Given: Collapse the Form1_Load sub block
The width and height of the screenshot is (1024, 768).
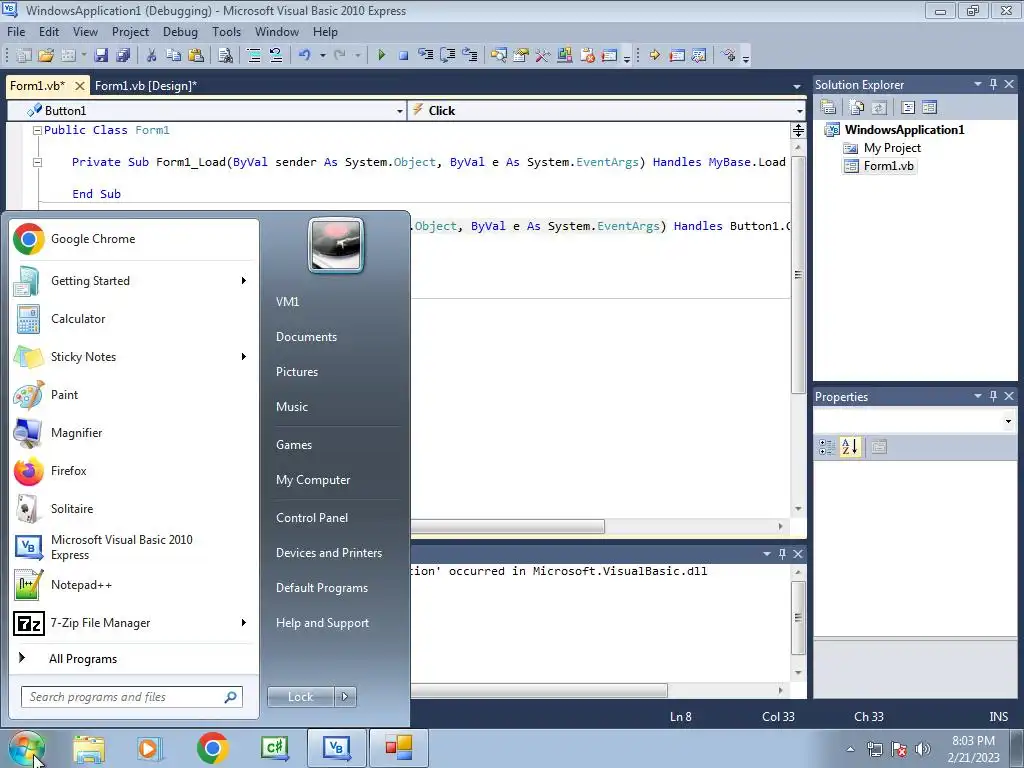Looking at the screenshot, I should point(37,163).
